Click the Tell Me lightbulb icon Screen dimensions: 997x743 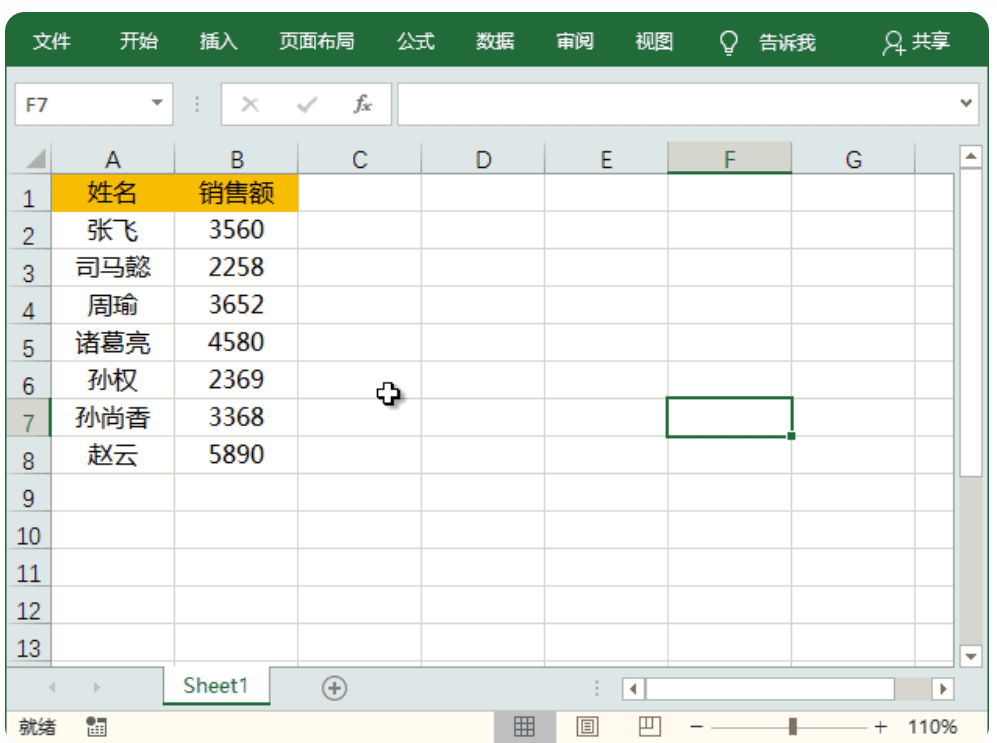coord(728,43)
